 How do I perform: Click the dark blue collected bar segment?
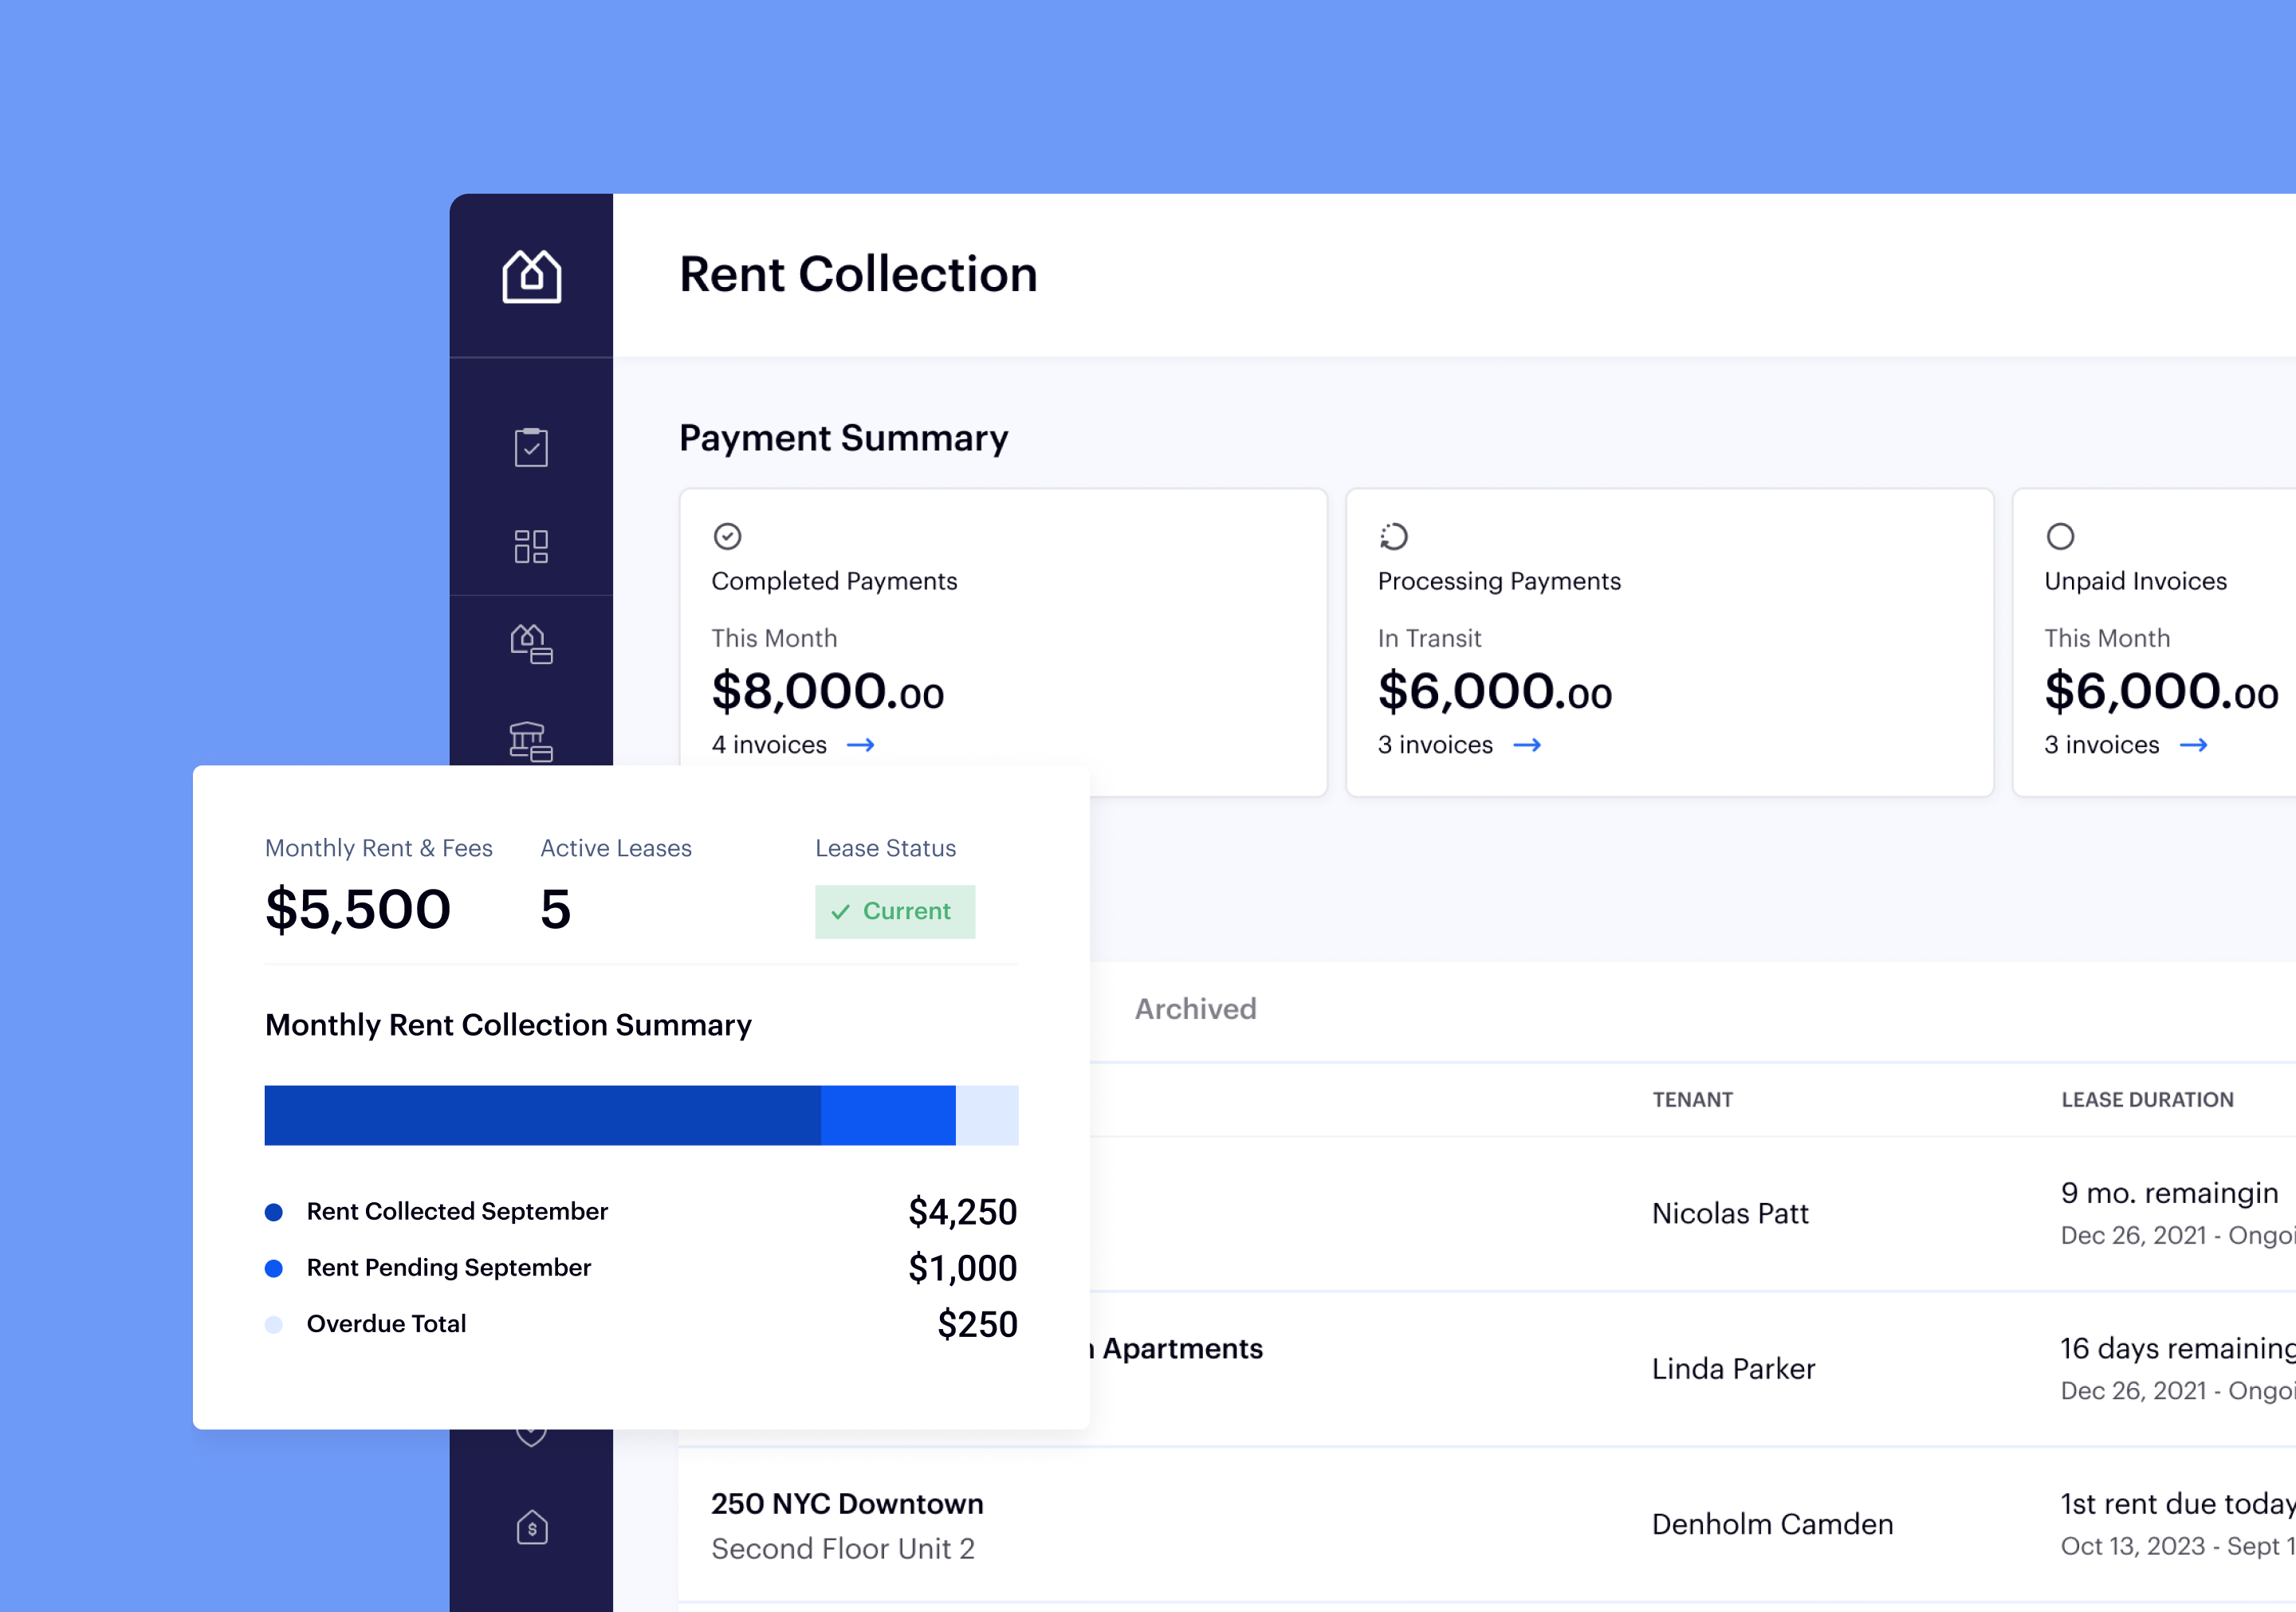tap(542, 1115)
